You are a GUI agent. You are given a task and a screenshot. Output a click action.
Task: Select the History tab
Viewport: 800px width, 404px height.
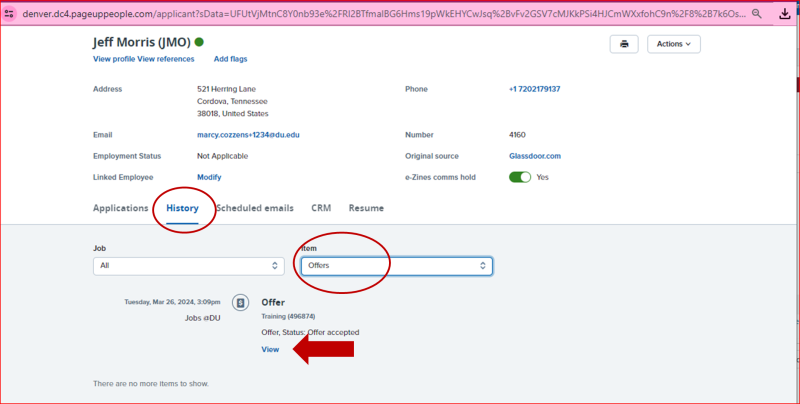(182, 208)
